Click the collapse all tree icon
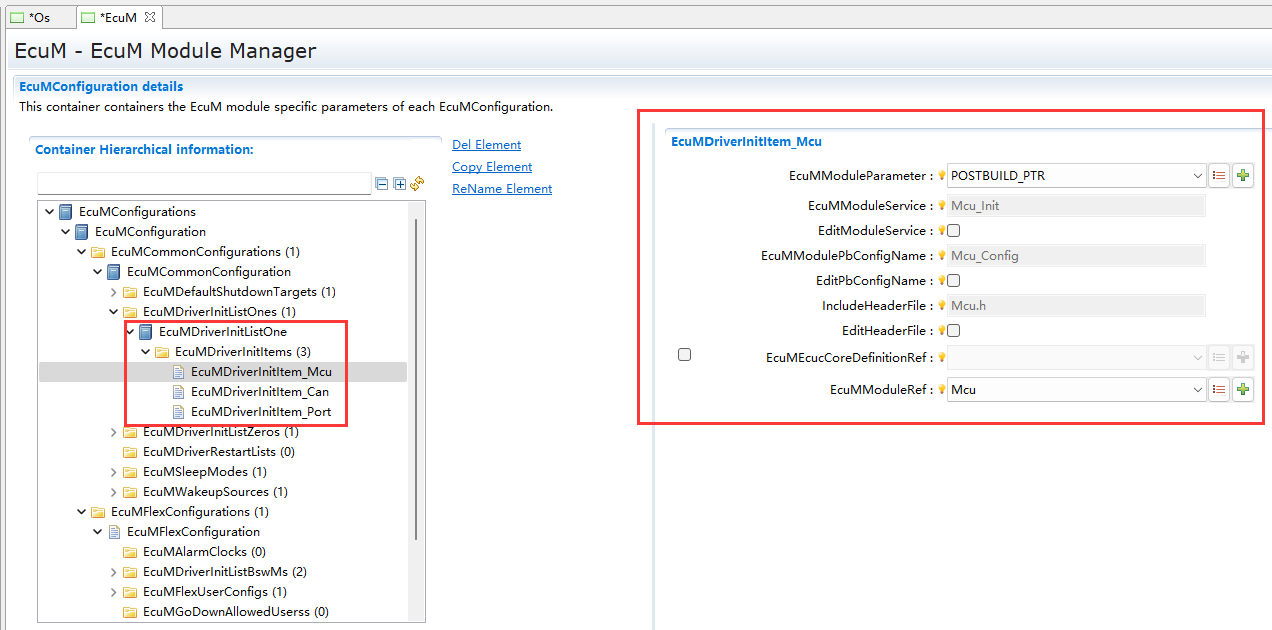This screenshot has height=630, width=1272. point(381,184)
